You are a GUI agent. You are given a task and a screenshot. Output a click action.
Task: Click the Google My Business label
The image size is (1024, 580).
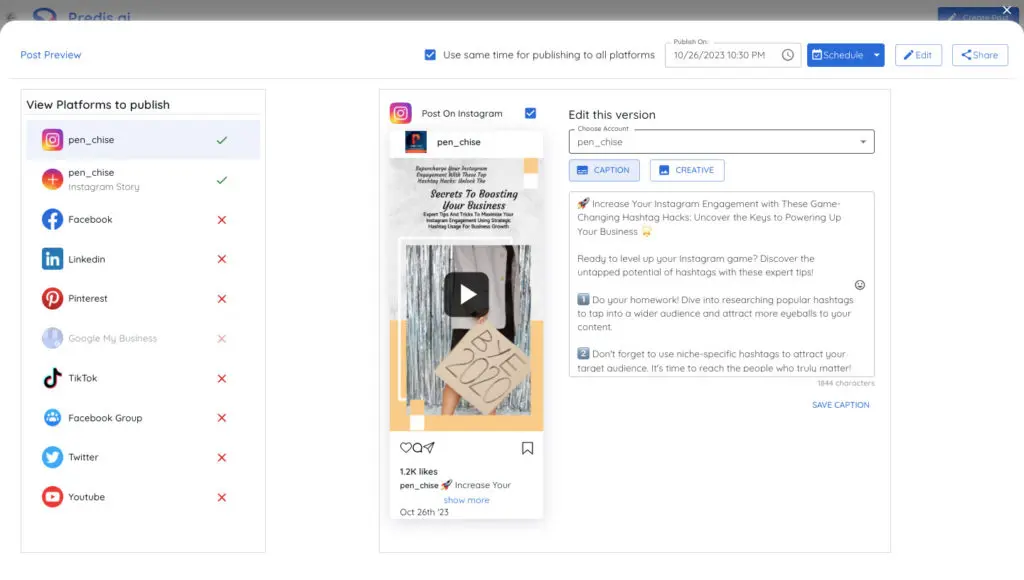112,338
